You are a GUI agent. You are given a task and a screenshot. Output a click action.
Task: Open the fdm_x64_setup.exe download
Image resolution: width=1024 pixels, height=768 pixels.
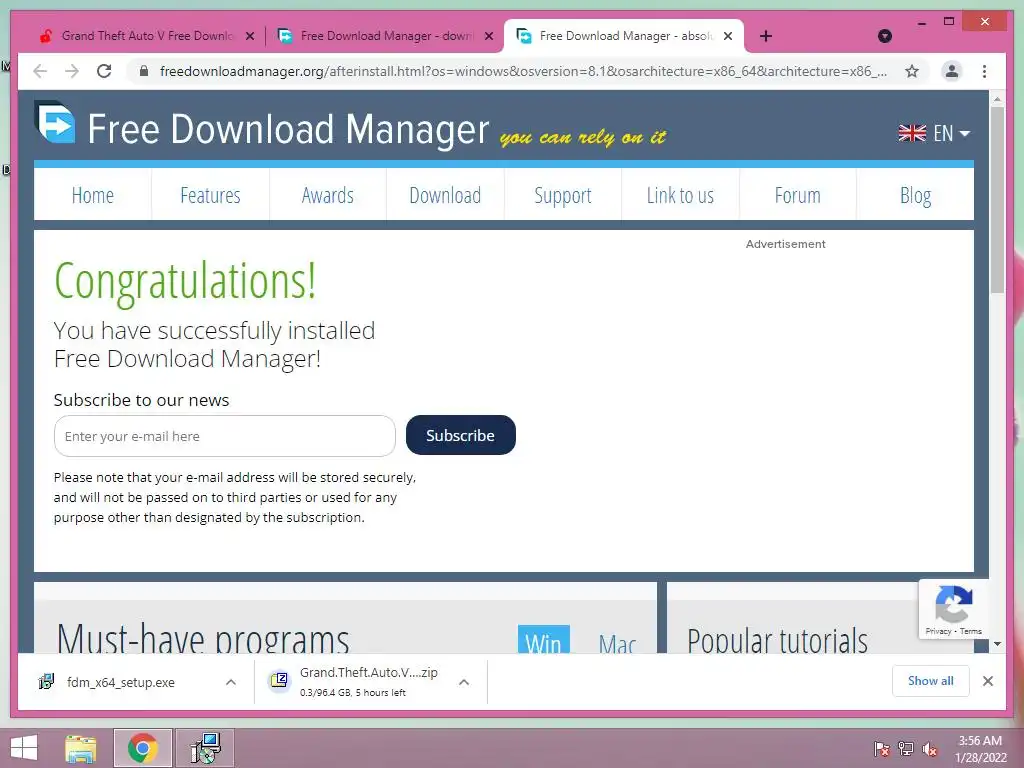click(x=121, y=682)
